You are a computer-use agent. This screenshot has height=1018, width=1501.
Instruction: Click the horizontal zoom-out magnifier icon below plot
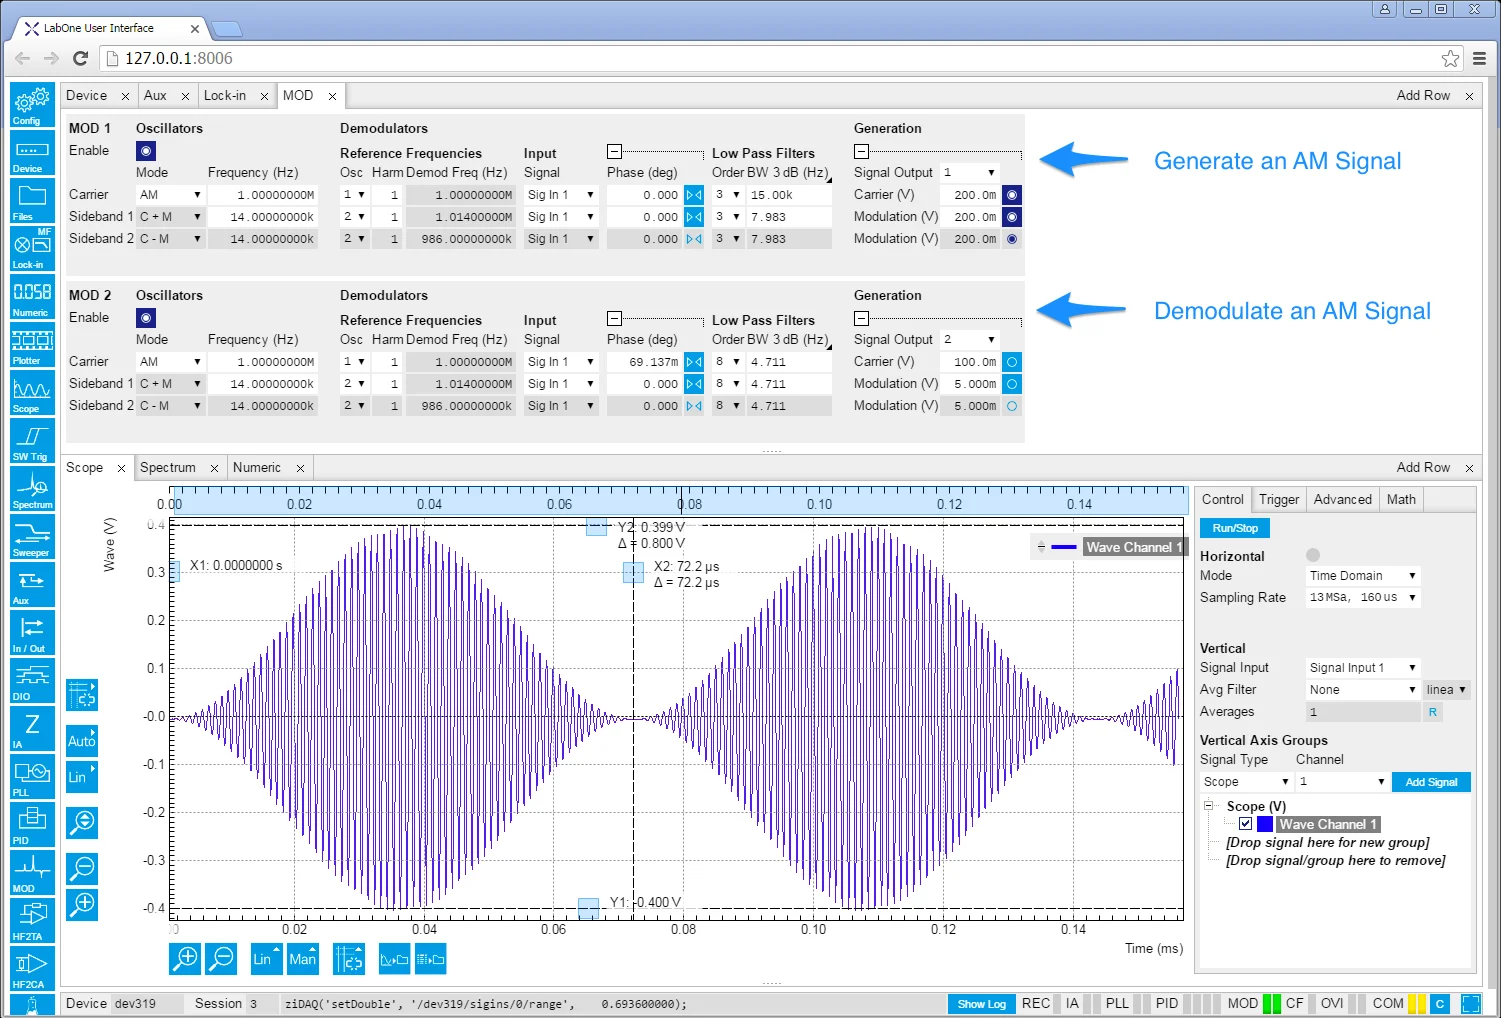coord(221,959)
